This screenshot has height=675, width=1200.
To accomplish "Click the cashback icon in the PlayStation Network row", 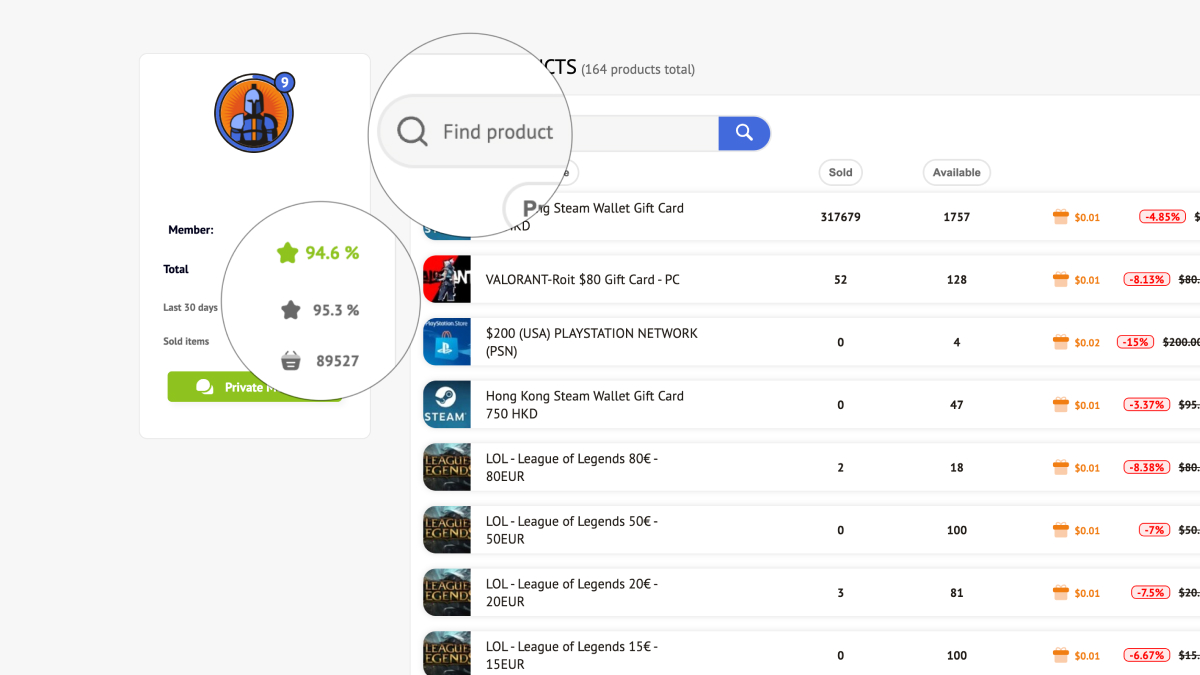I will coord(1061,342).
